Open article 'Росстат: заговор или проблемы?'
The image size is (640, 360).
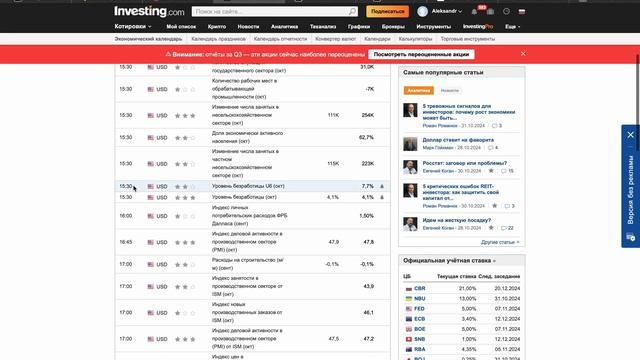pos(464,163)
